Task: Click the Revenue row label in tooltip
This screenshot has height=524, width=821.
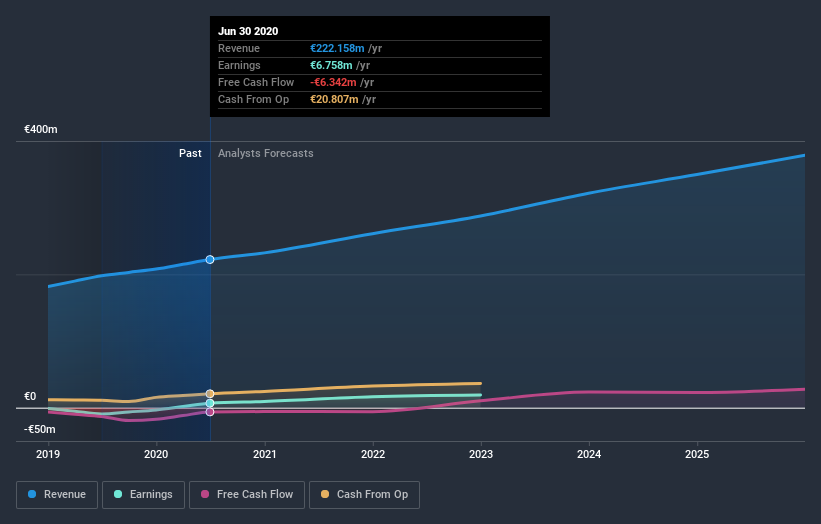Action: [x=239, y=48]
